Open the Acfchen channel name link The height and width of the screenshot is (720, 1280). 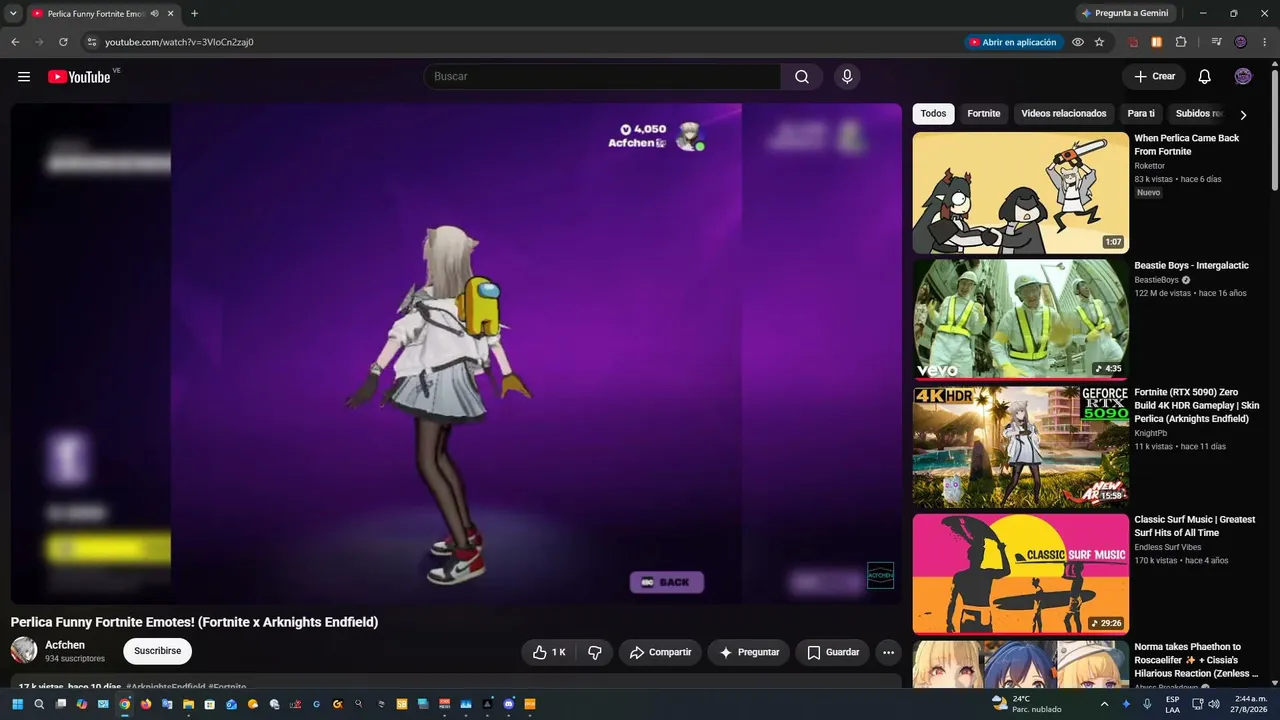coord(65,645)
